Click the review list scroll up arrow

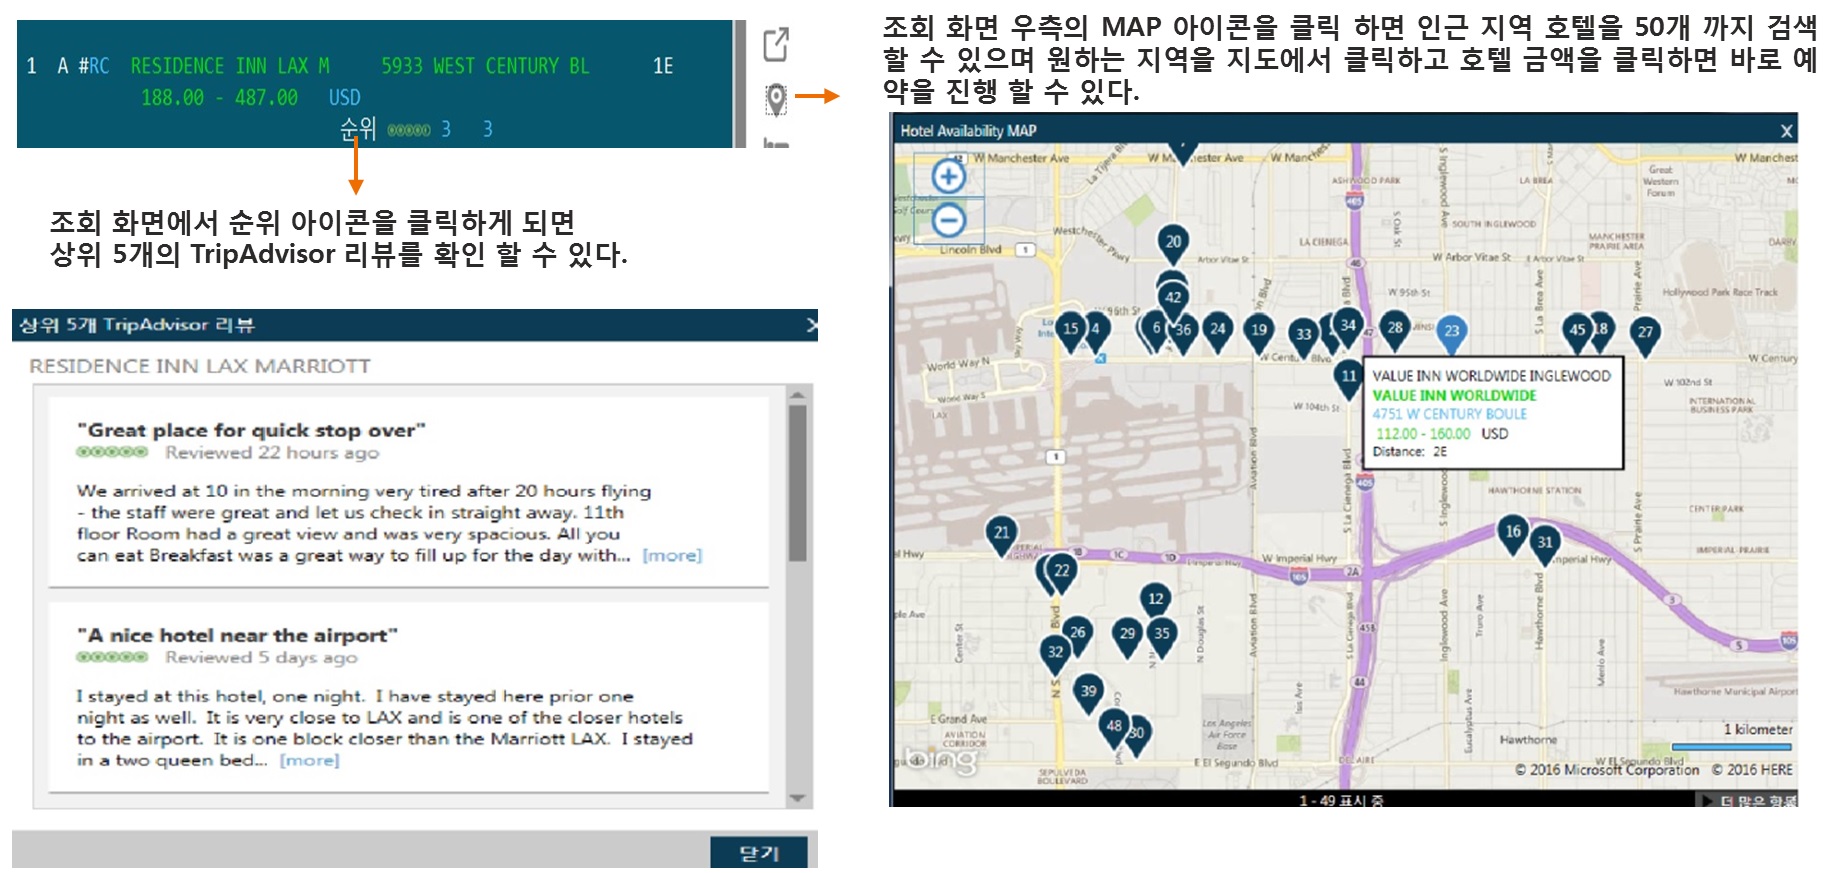pos(797,396)
